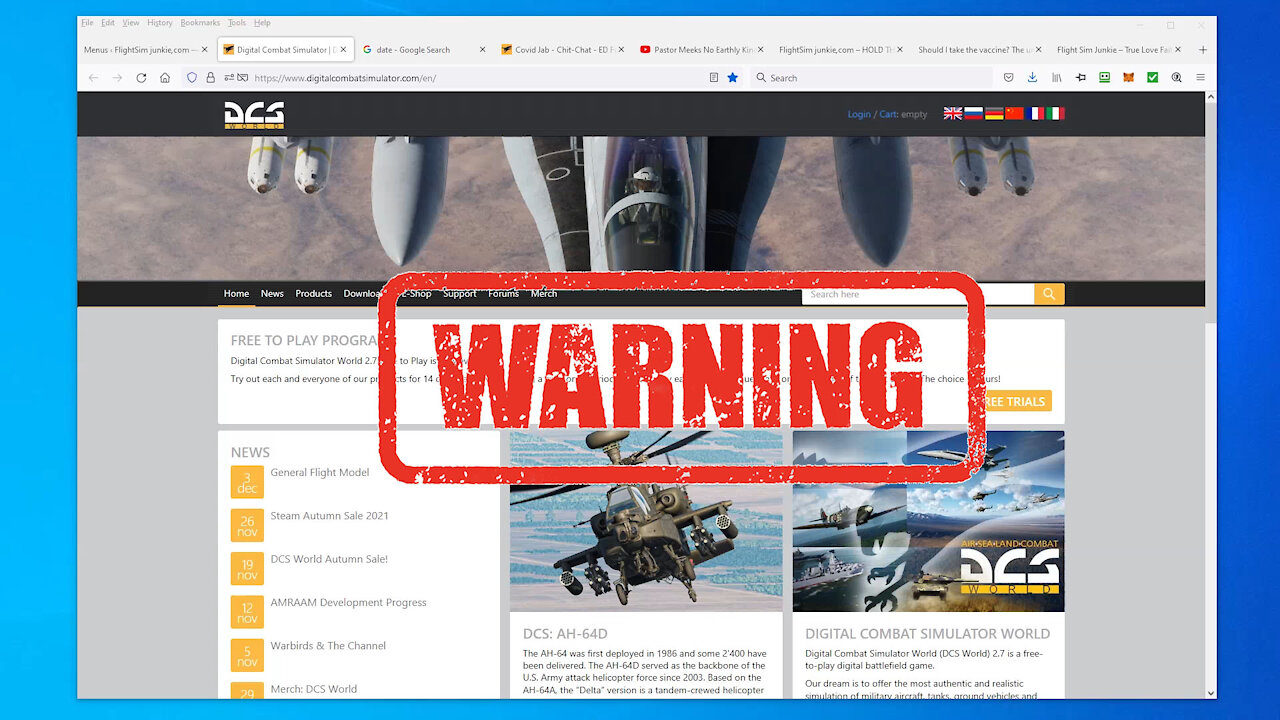
Task: Open the News site navigation item
Action: [272, 294]
